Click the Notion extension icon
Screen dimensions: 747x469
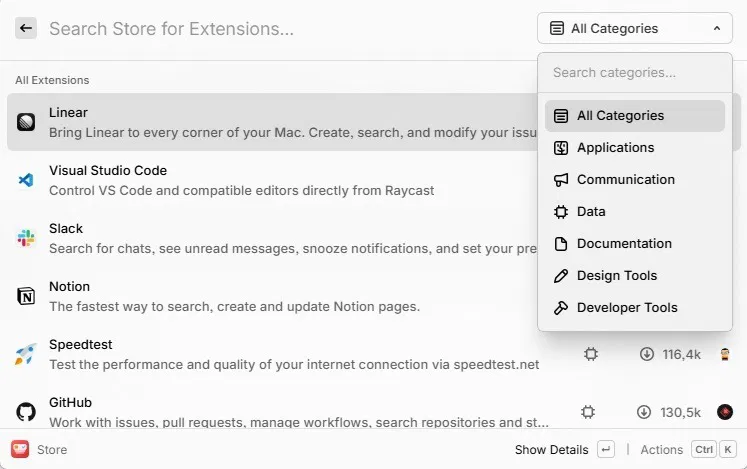(26, 296)
